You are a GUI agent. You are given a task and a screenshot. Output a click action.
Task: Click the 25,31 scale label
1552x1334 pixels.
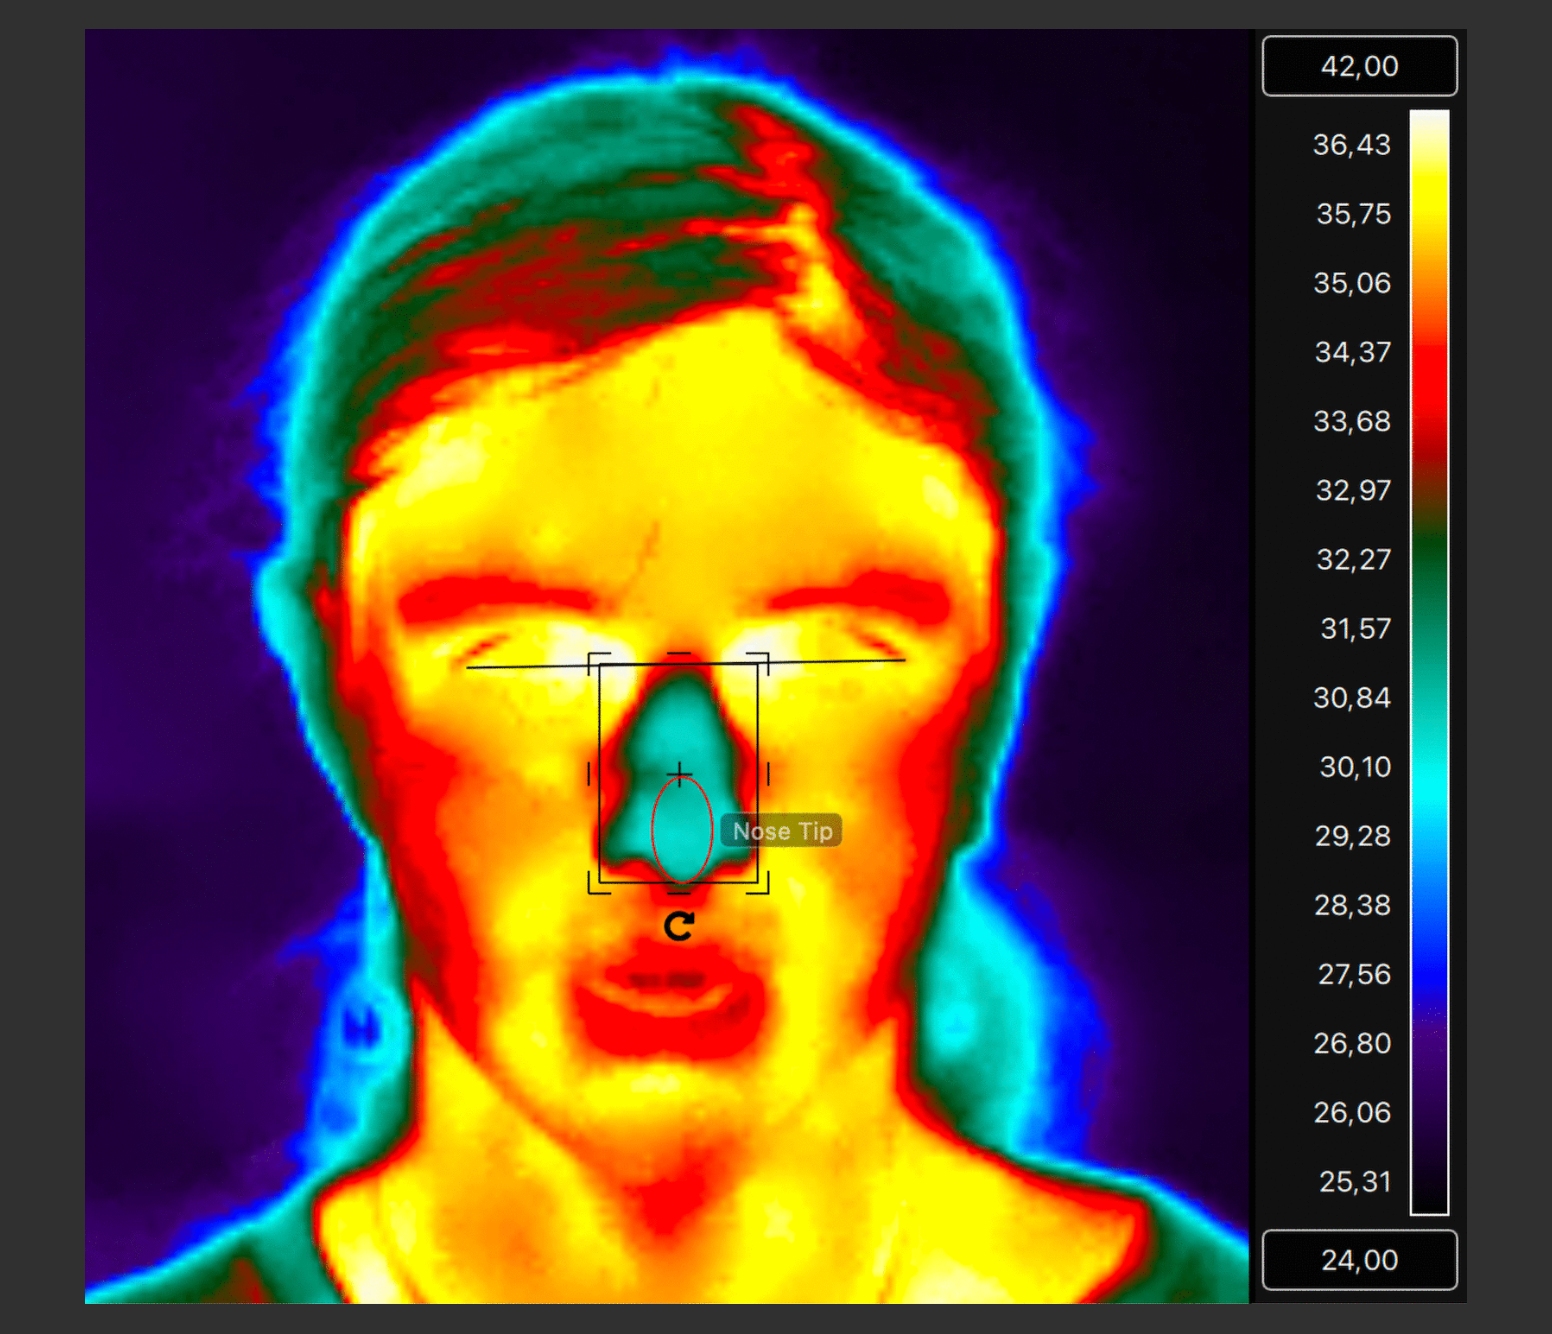coord(1354,1182)
